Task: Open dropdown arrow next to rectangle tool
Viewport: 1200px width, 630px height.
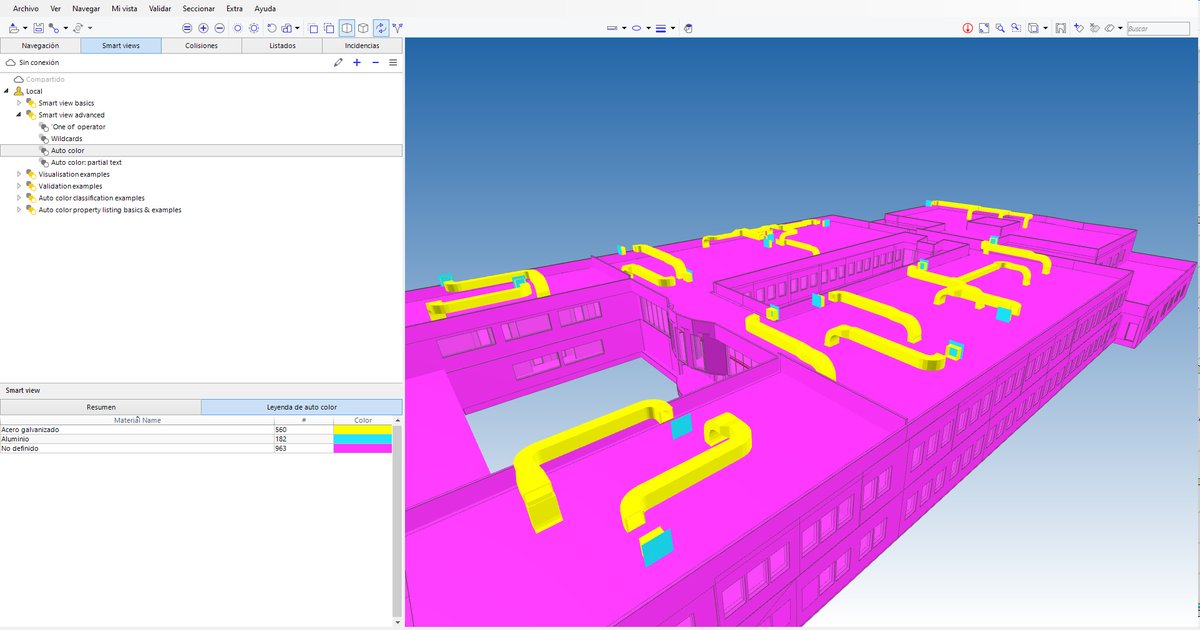Action: (x=624, y=29)
